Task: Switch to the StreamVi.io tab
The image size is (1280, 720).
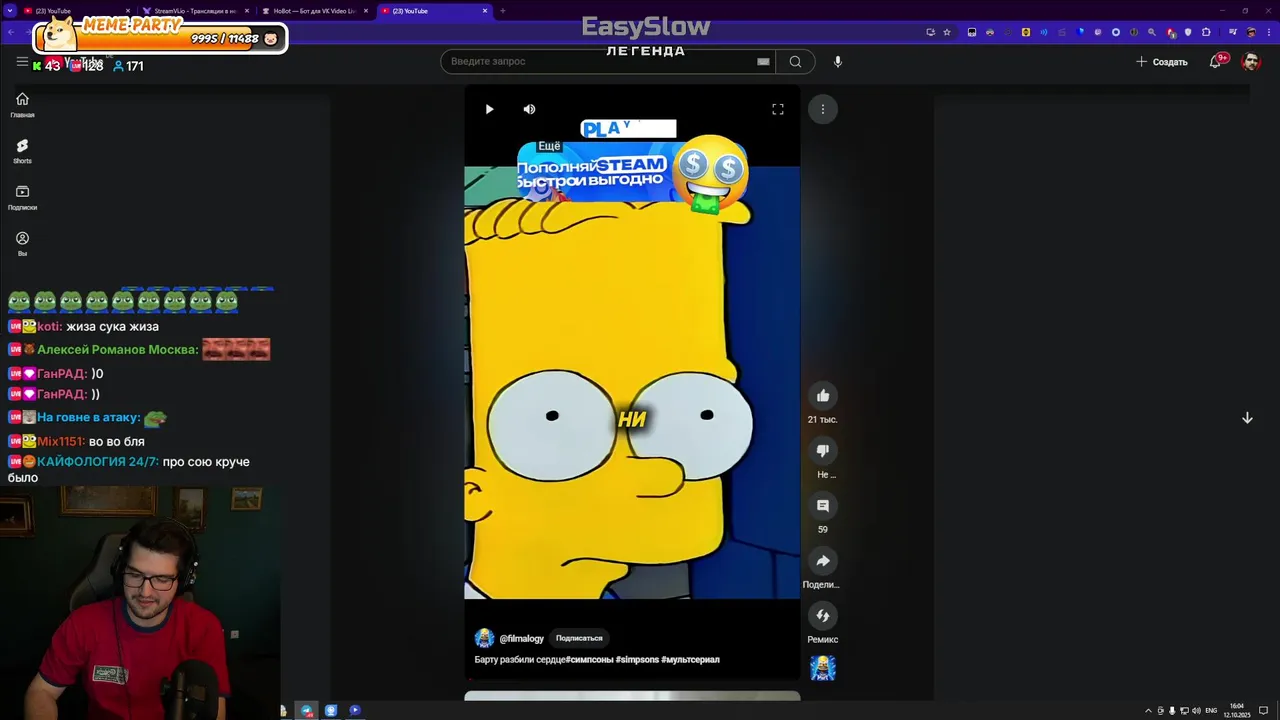Action: coord(195,11)
